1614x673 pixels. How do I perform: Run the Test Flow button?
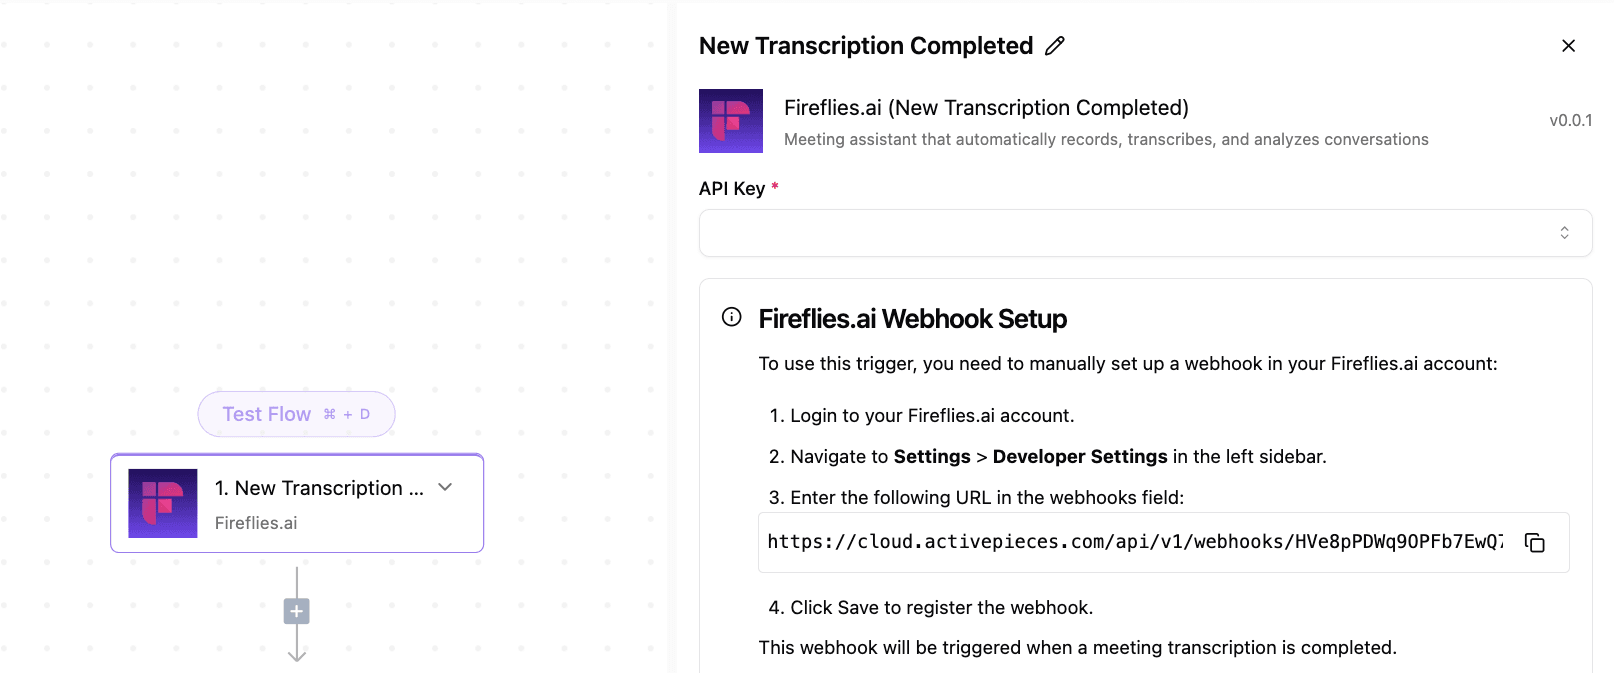(296, 414)
